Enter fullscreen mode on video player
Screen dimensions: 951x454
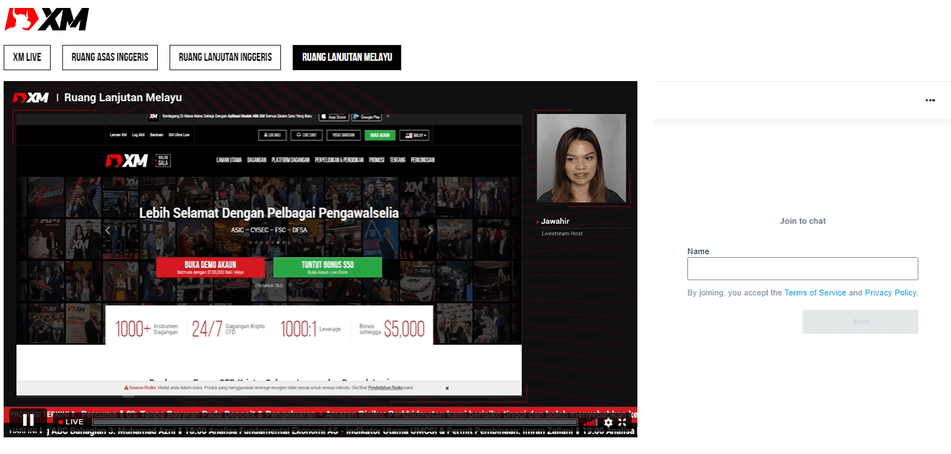pyautogui.click(x=623, y=422)
